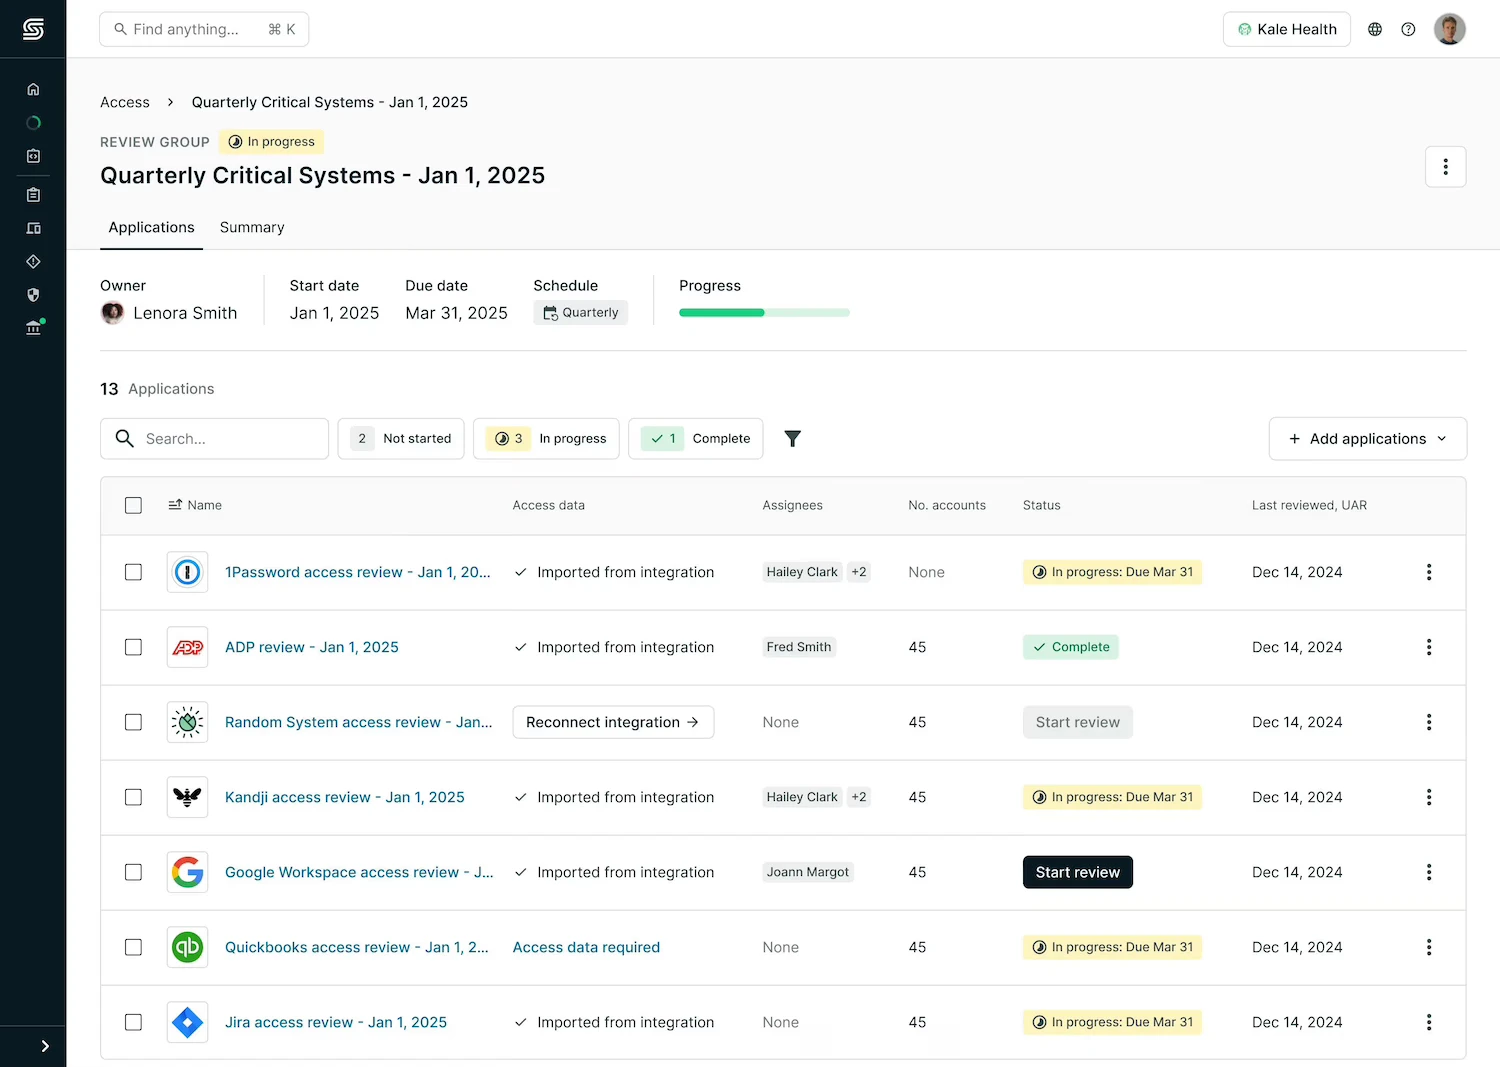This screenshot has height=1067, width=1500.
Task: Expand the Add applications dropdown
Action: (x=1367, y=439)
